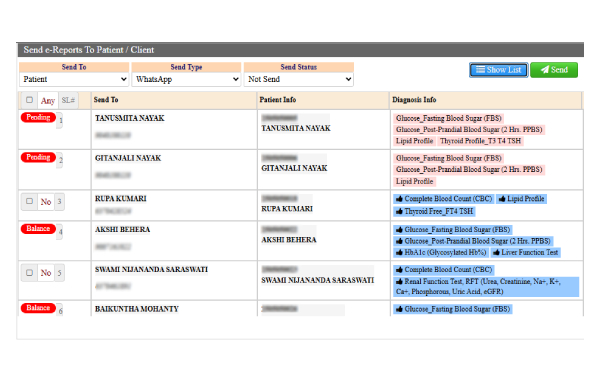
Task: Click the No label in RUPA KUMARI row
Action: tap(46, 202)
